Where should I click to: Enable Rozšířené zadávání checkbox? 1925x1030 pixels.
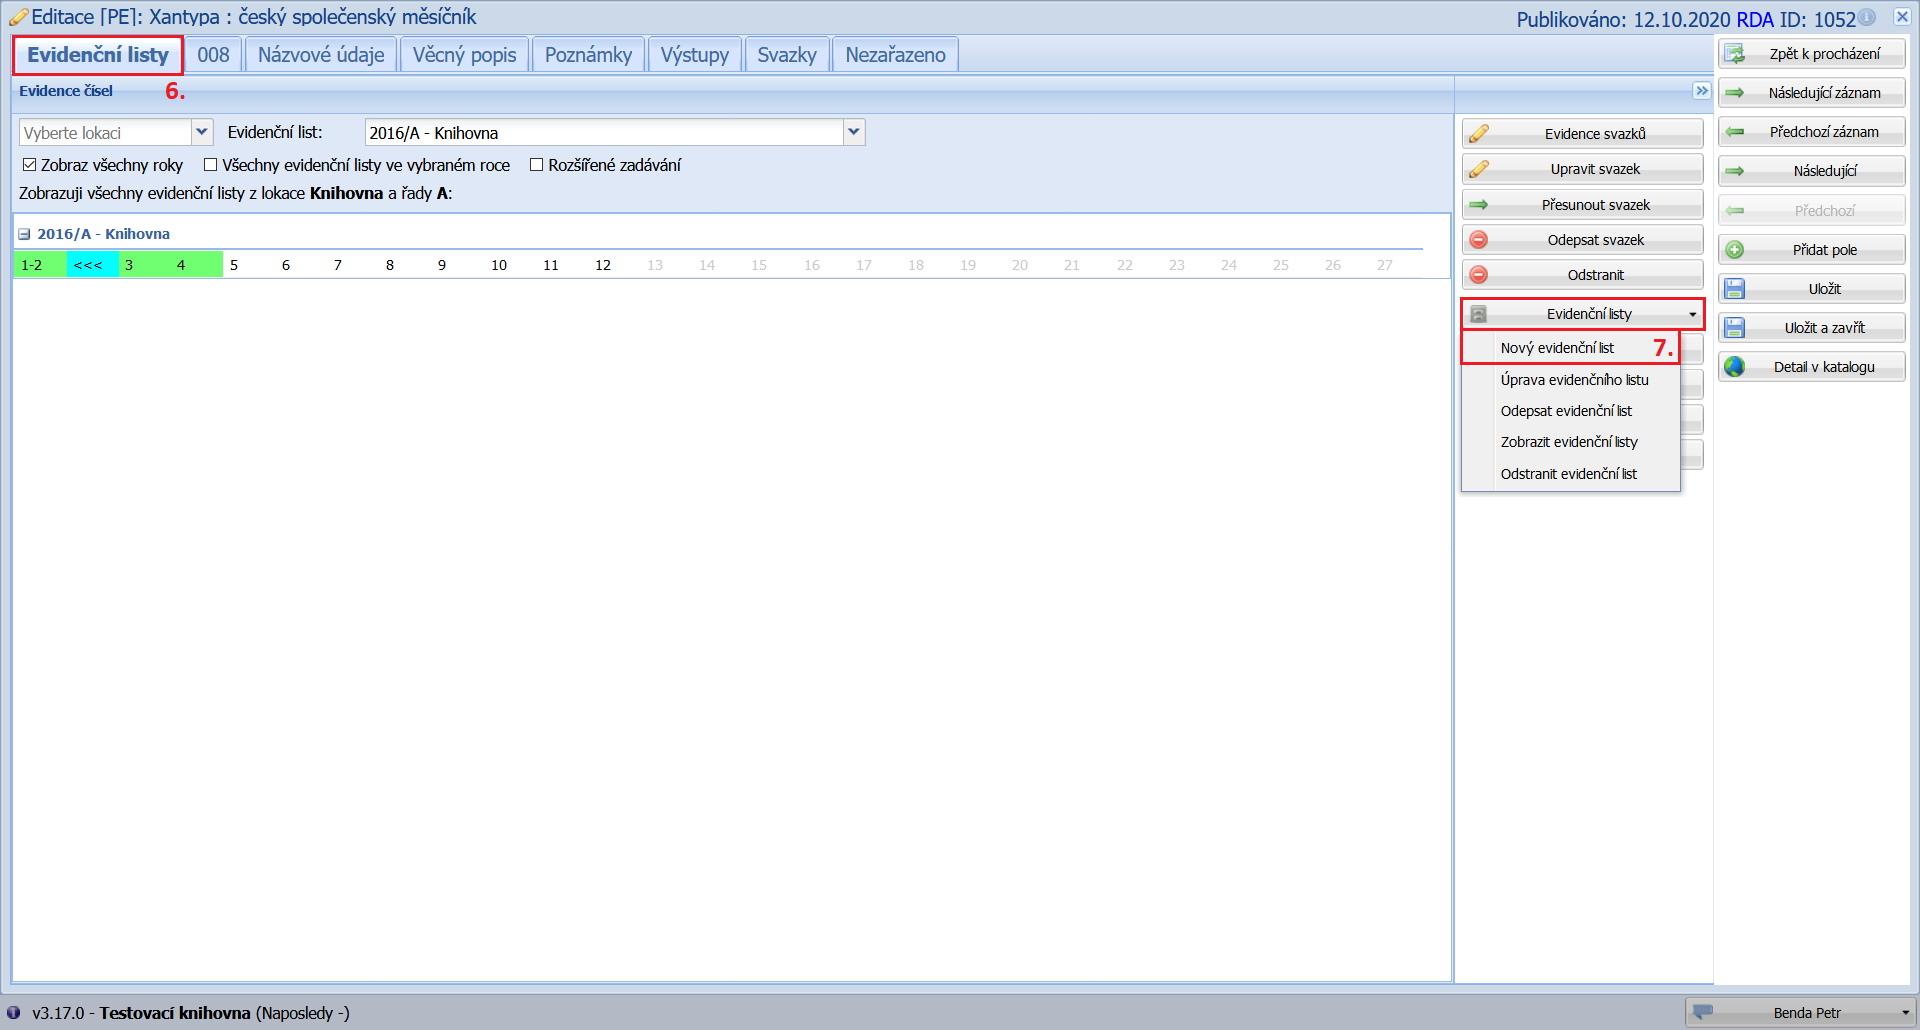point(537,165)
